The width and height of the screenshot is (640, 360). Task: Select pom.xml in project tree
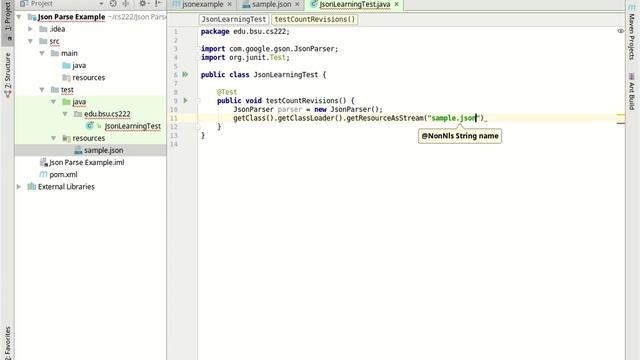click(63, 174)
